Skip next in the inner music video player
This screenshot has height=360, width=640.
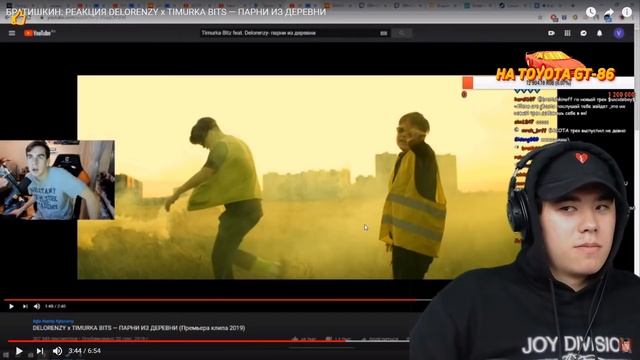tap(25, 306)
